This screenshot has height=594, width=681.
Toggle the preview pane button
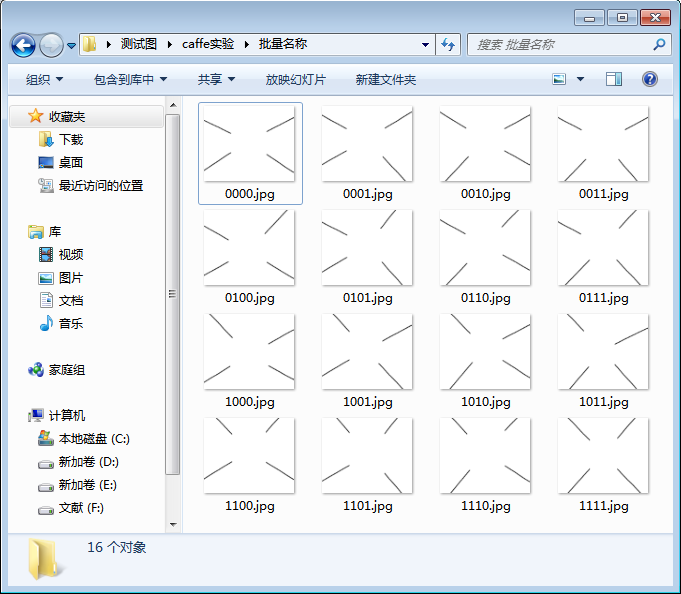(x=614, y=79)
